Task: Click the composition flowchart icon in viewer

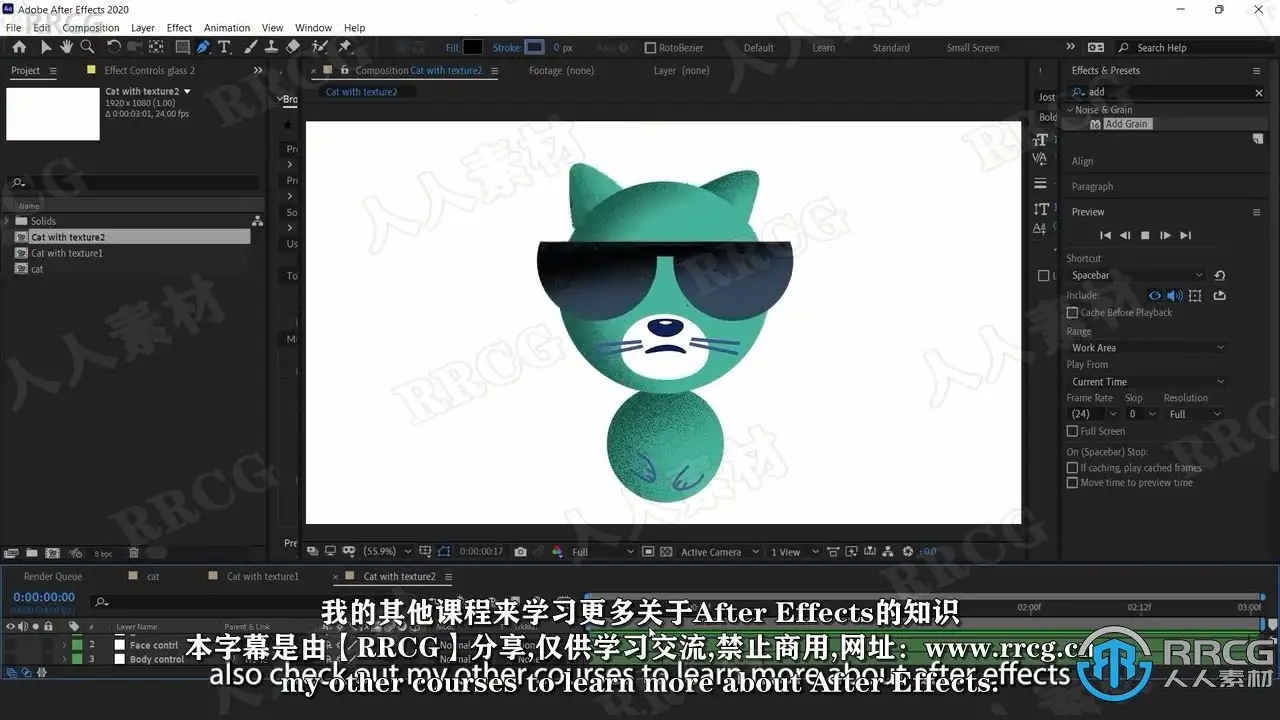Action: [x=890, y=552]
